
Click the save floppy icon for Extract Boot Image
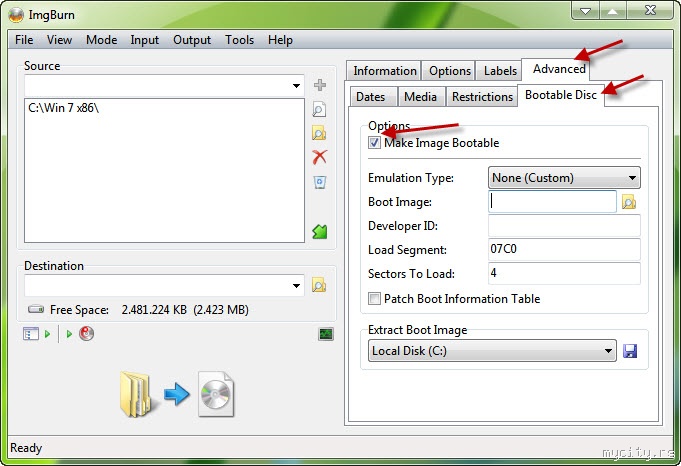(630, 351)
